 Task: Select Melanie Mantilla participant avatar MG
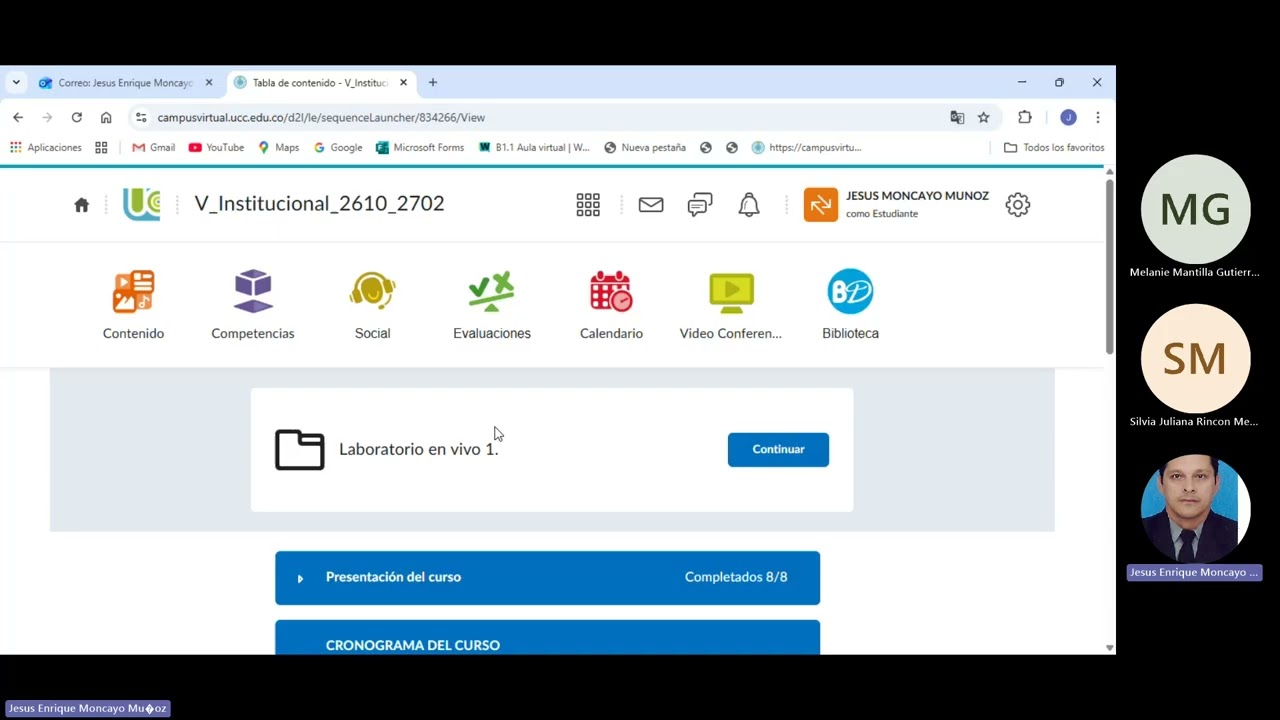(1195, 209)
